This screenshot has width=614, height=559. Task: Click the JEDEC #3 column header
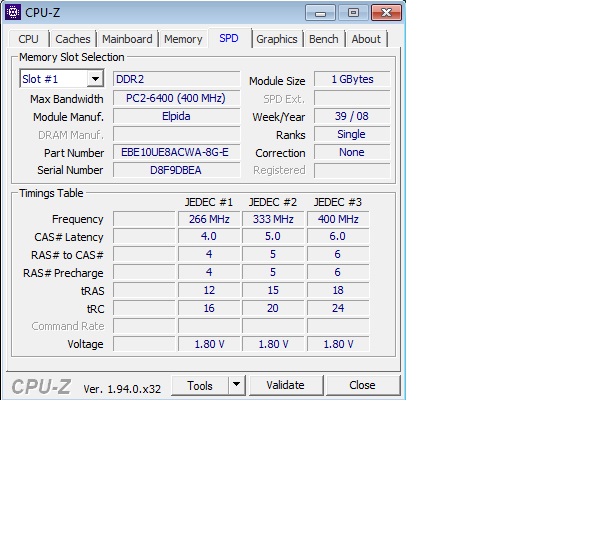tap(338, 202)
